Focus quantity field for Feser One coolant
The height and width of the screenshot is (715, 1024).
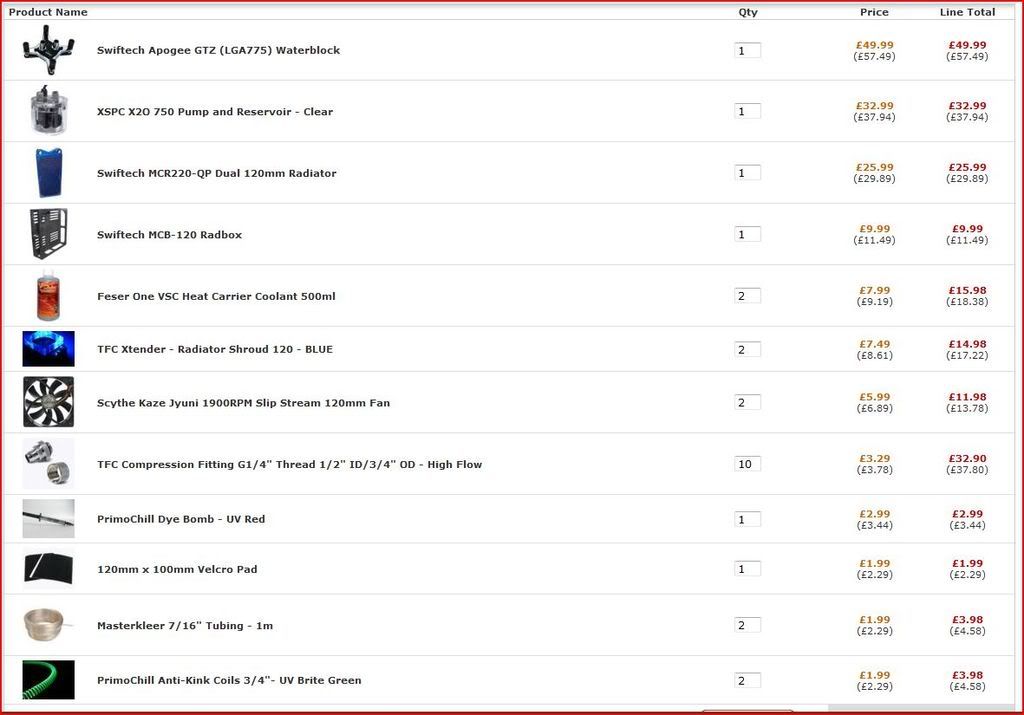[x=747, y=296]
